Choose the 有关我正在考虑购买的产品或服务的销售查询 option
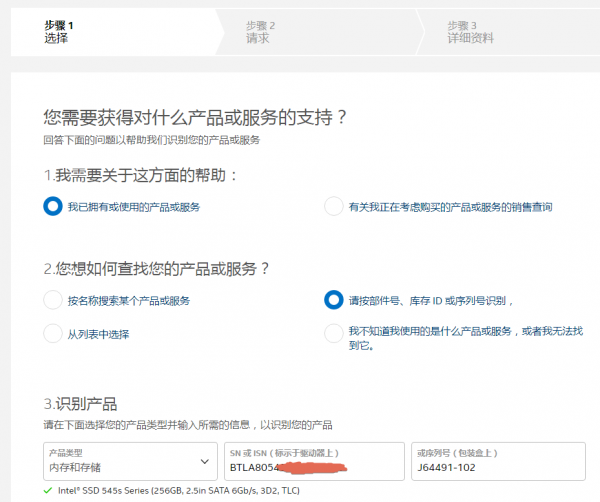Screen dimensions: 600x502 click(x=334, y=207)
